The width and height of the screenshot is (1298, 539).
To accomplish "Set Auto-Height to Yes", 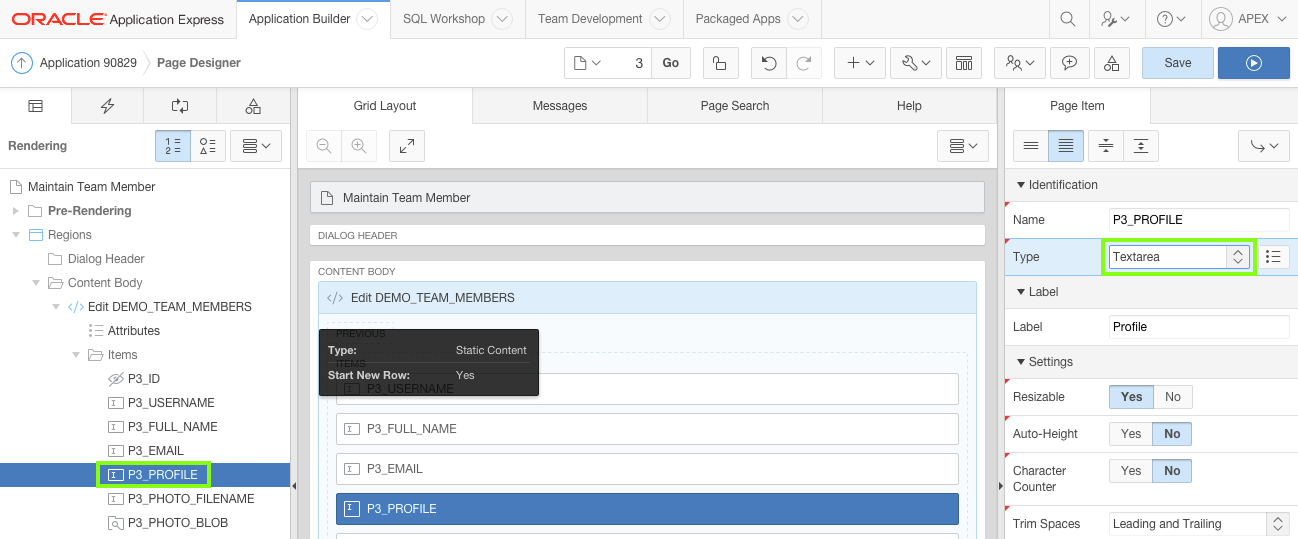I will pos(1131,434).
